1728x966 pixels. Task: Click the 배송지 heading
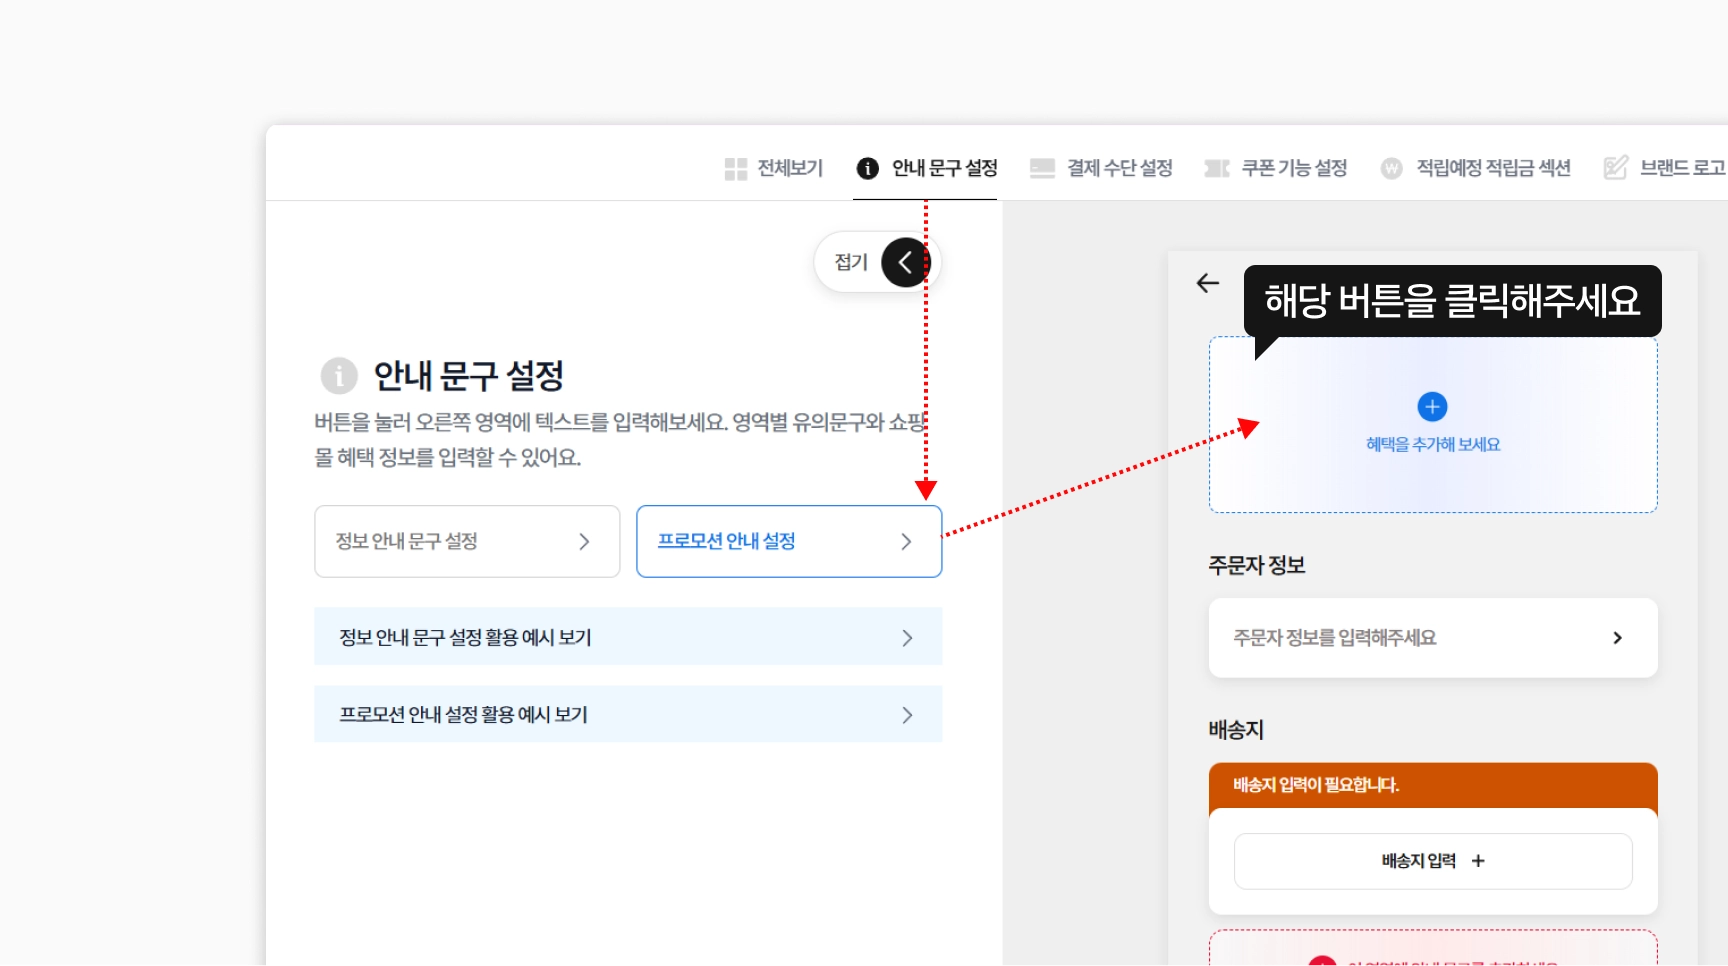1236,730
